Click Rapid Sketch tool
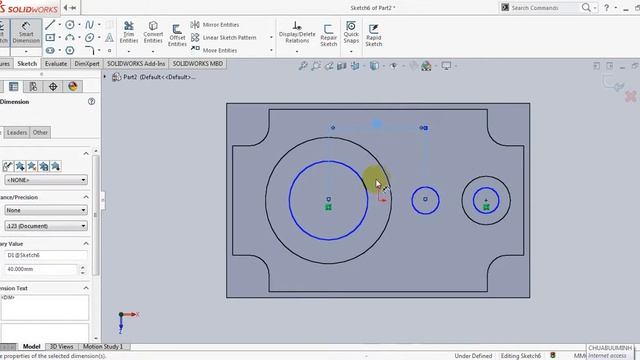Screen dimensions: 640x360 point(373,36)
